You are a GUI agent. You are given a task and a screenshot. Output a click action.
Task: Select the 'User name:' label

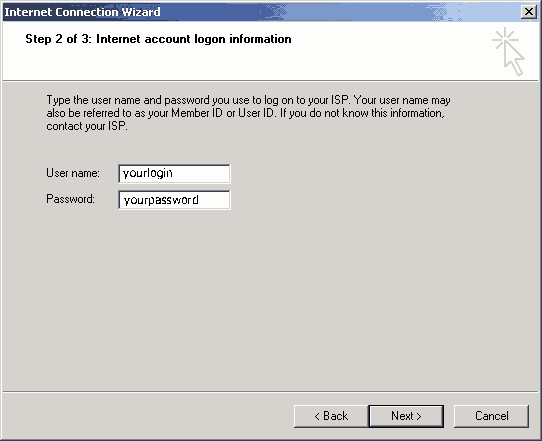pyautogui.click(x=73, y=173)
